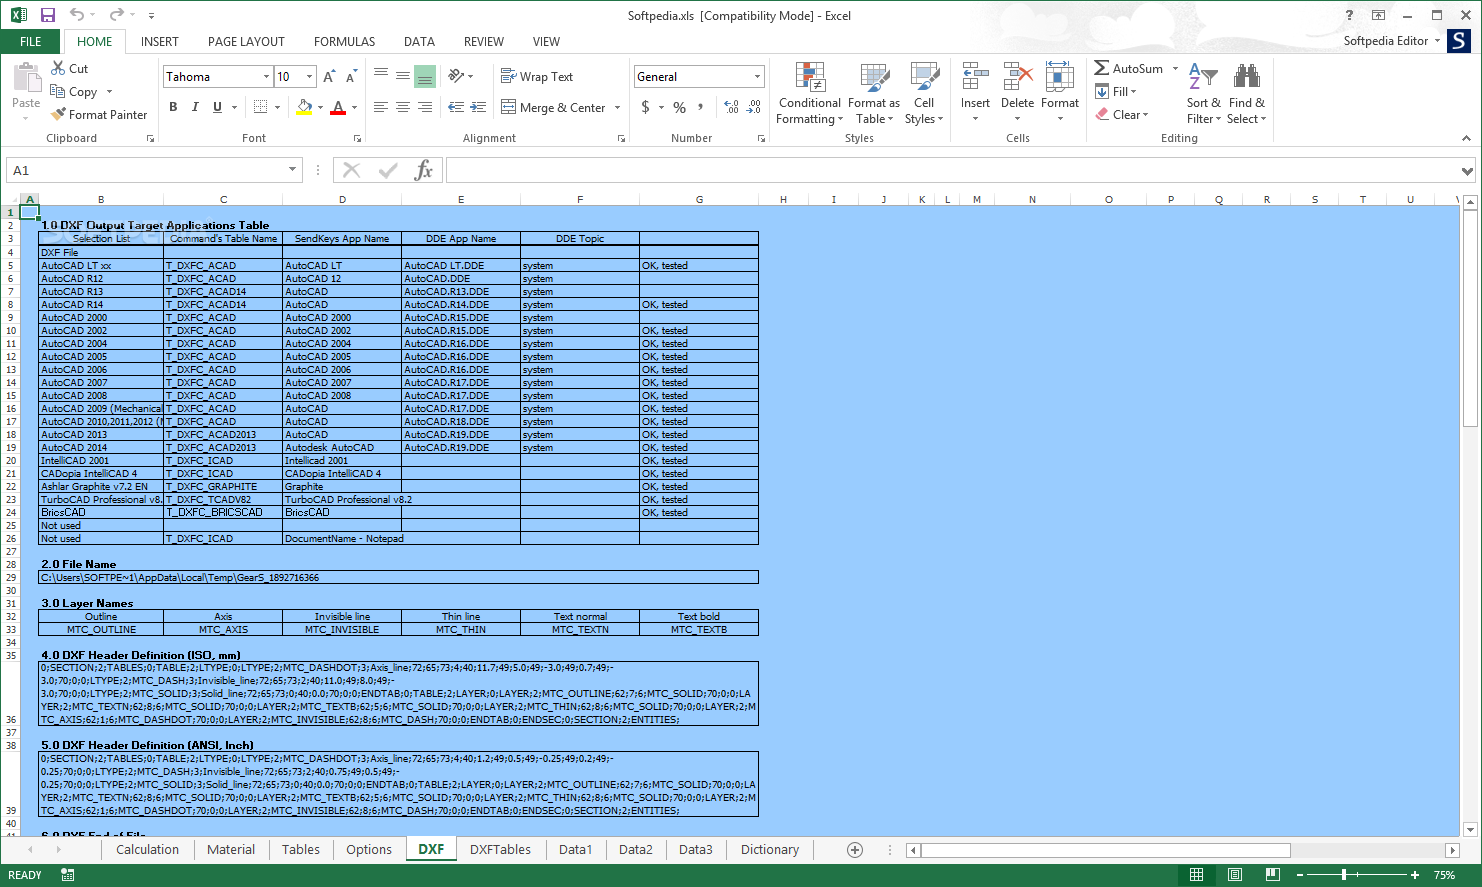Click the Insert Function fx icon
Image resolution: width=1482 pixels, height=887 pixels.
point(424,170)
